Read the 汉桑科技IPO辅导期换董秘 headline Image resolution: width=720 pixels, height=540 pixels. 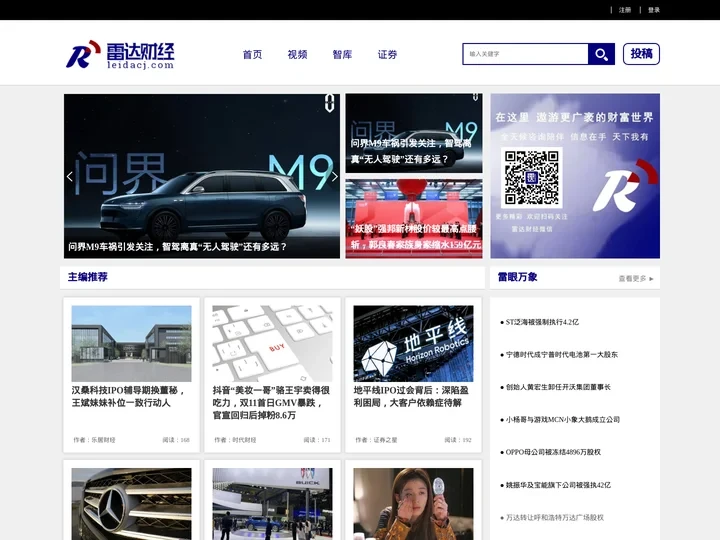[x=129, y=397]
